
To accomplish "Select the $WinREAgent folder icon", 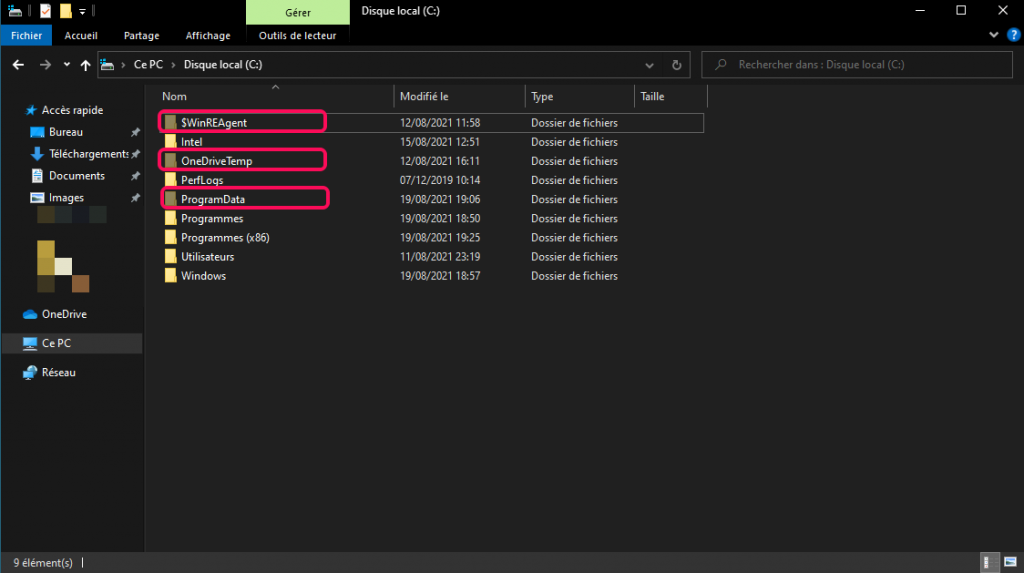I will point(170,122).
